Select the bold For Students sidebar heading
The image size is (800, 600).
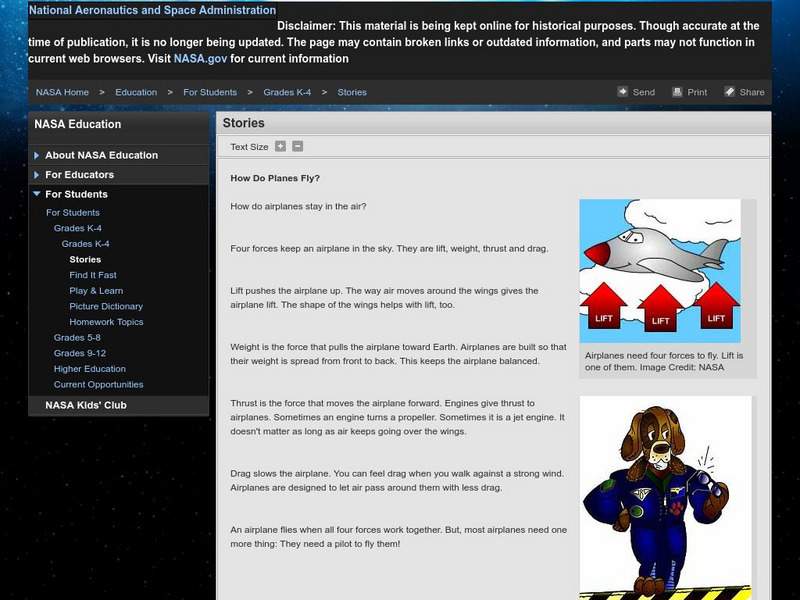[x=77, y=194]
